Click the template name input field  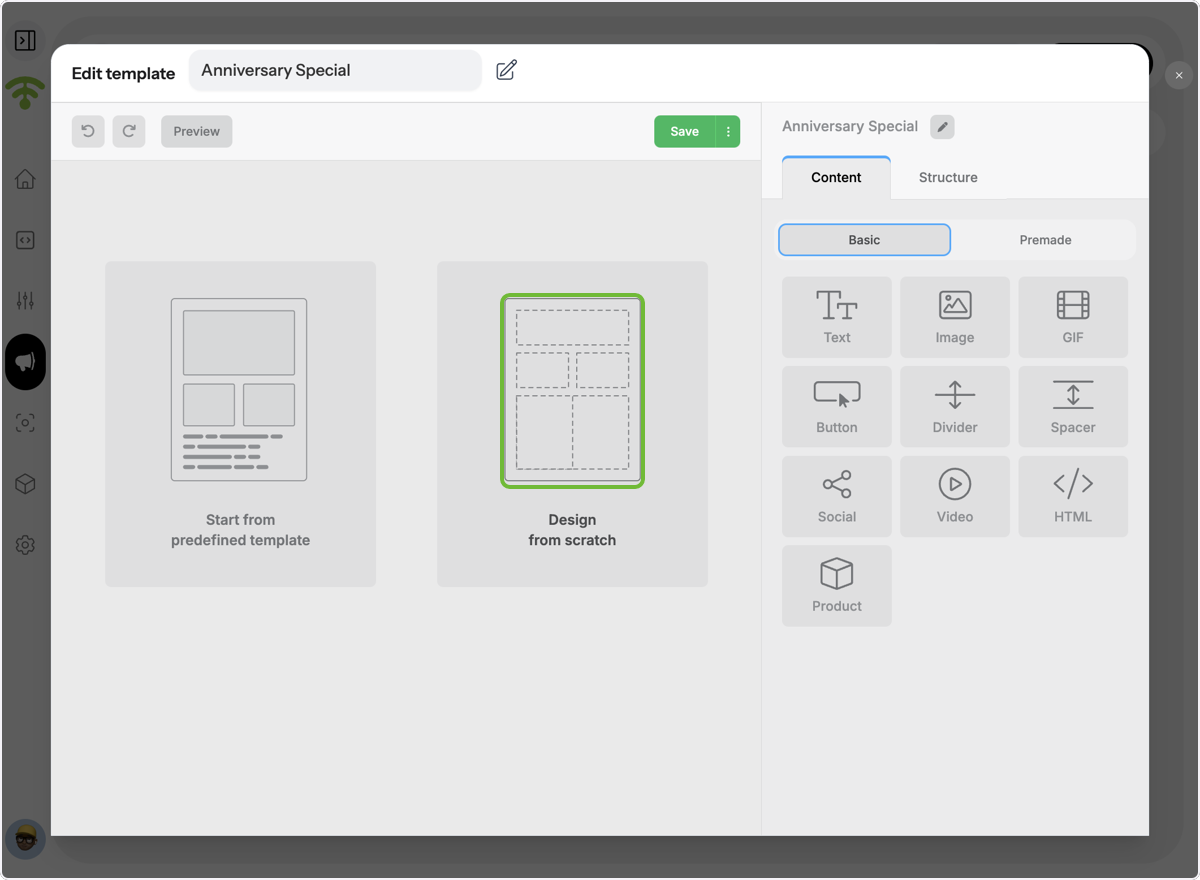point(335,71)
